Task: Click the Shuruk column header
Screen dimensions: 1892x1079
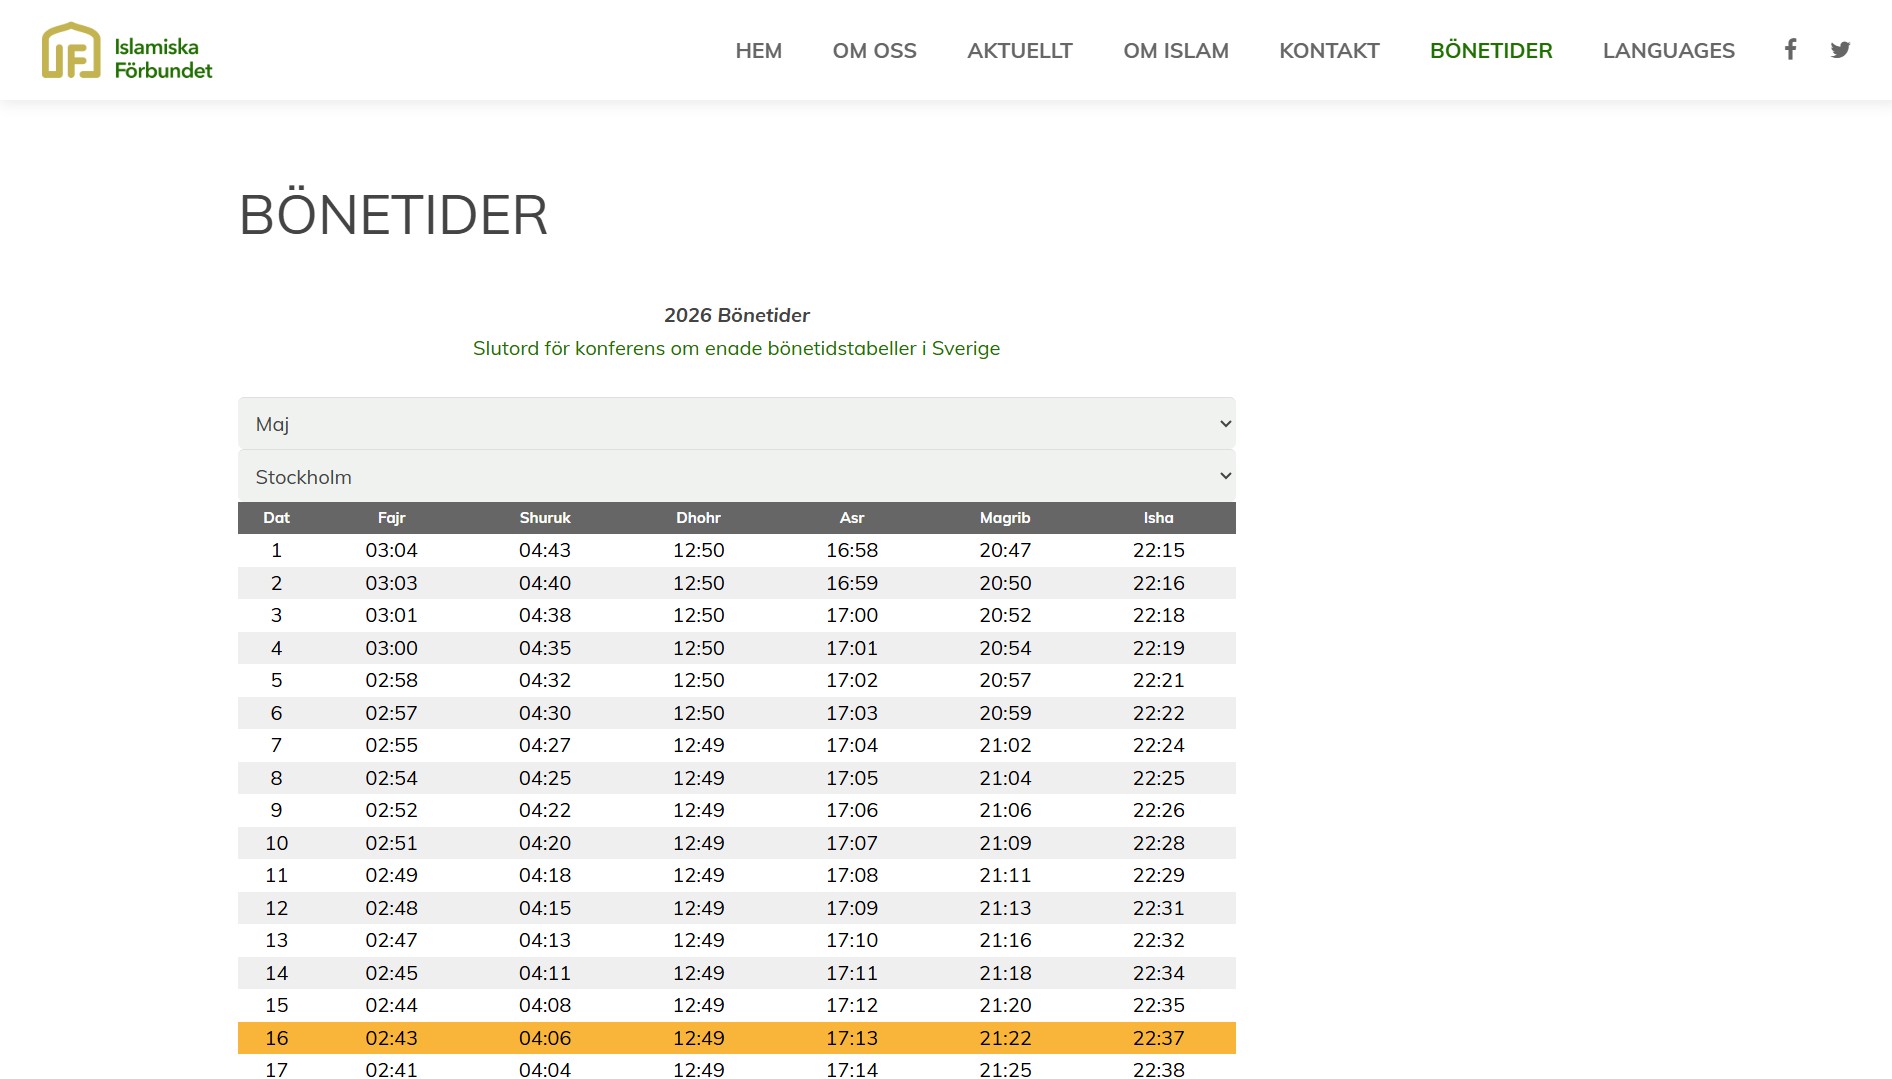Action: point(545,518)
